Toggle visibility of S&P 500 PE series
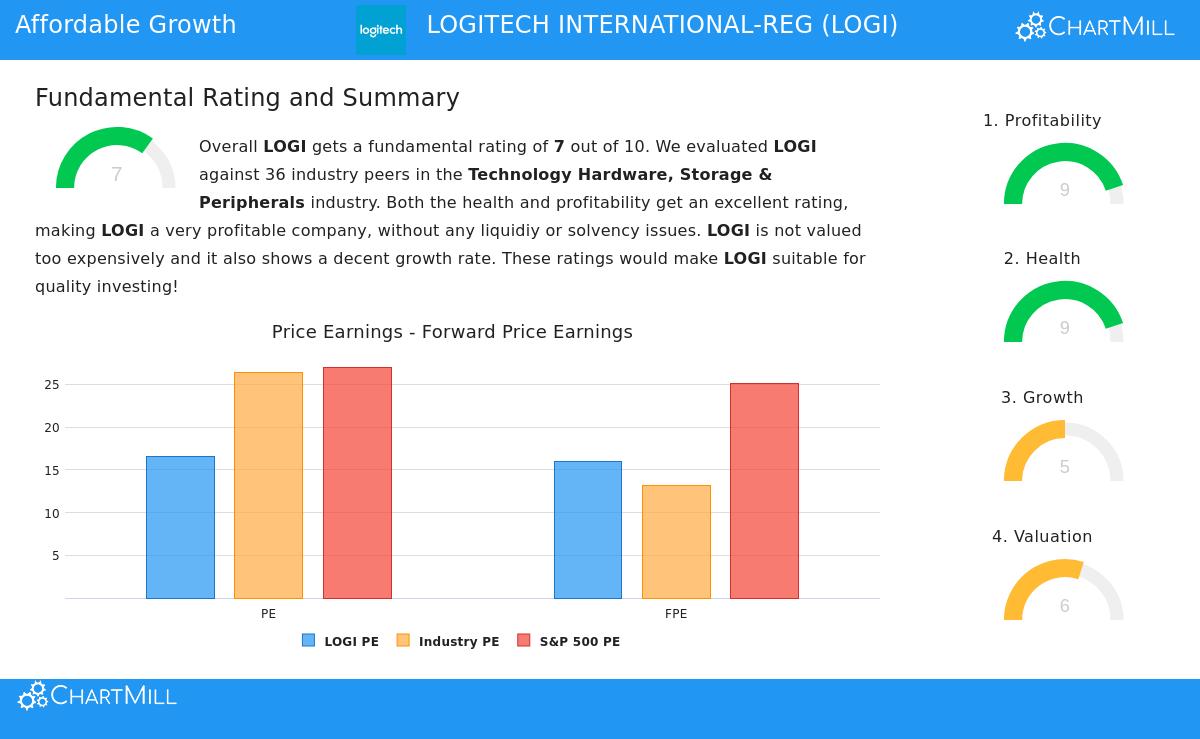1200x739 pixels. click(x=570, y=641)
